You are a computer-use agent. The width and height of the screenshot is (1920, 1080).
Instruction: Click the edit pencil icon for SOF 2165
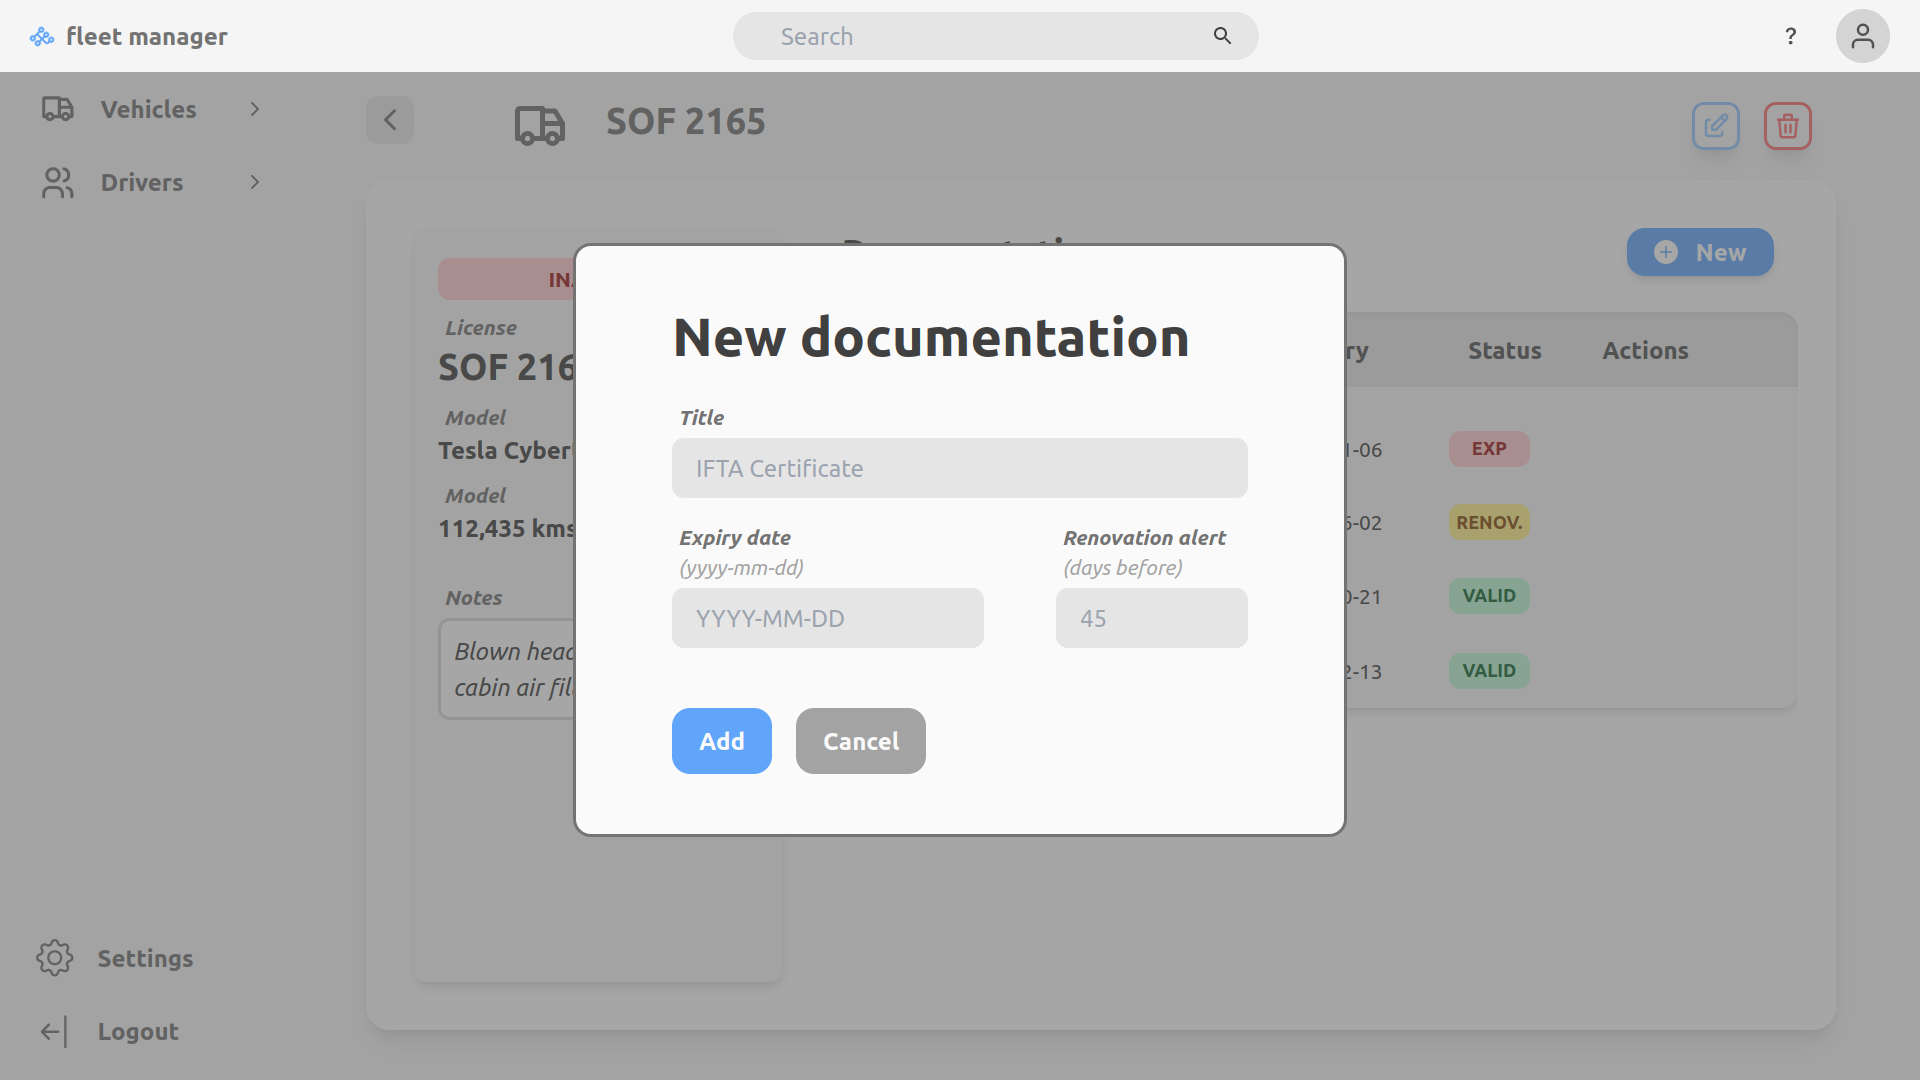point(1715,126)
